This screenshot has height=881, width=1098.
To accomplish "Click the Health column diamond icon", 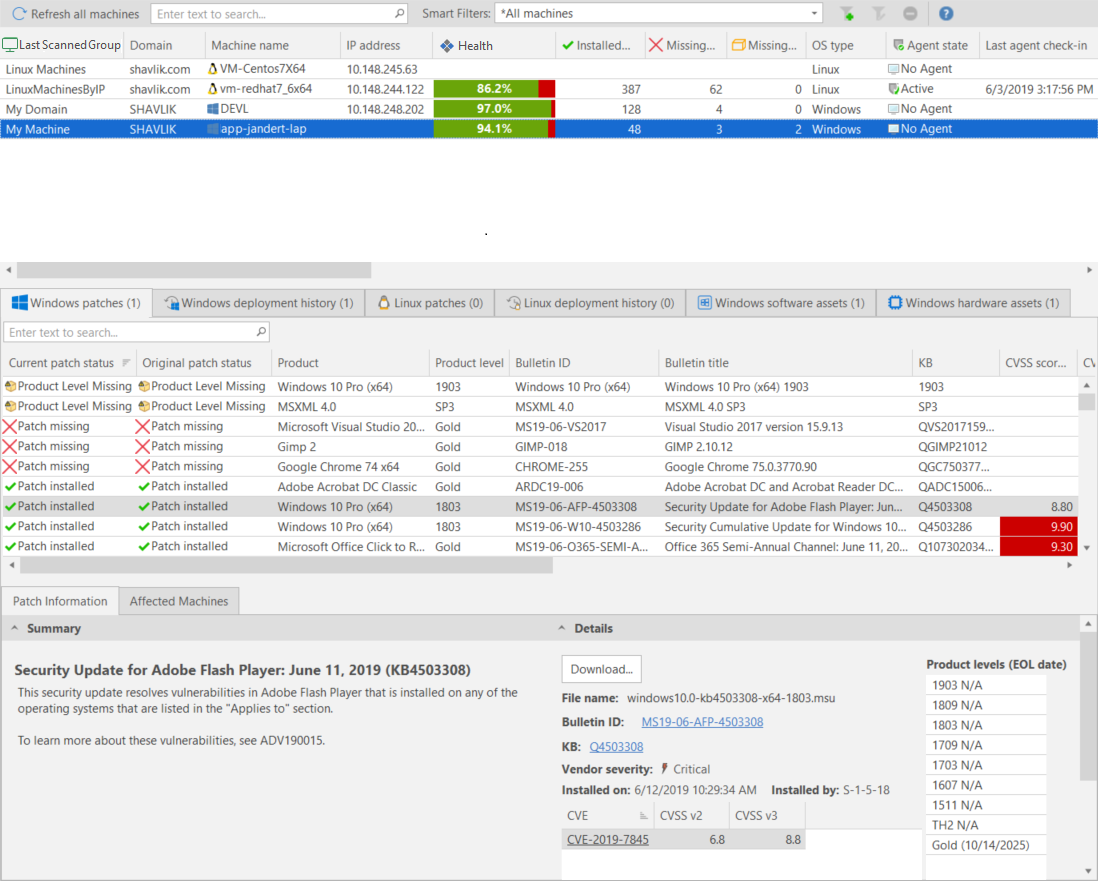I will pos(447,46).
